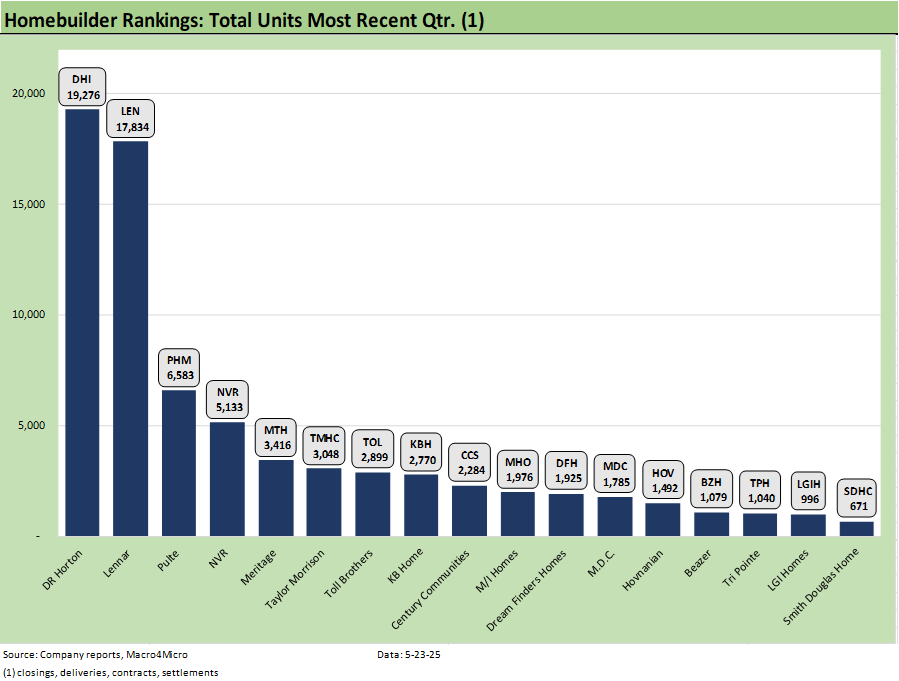Click the Dream Finders Homes axis label
Screen dimensions: 899x681
coord(526,590)
